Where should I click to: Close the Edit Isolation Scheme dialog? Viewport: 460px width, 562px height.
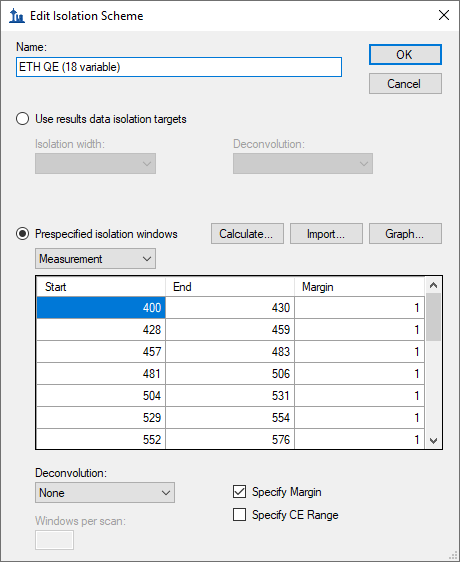point(444,15)
